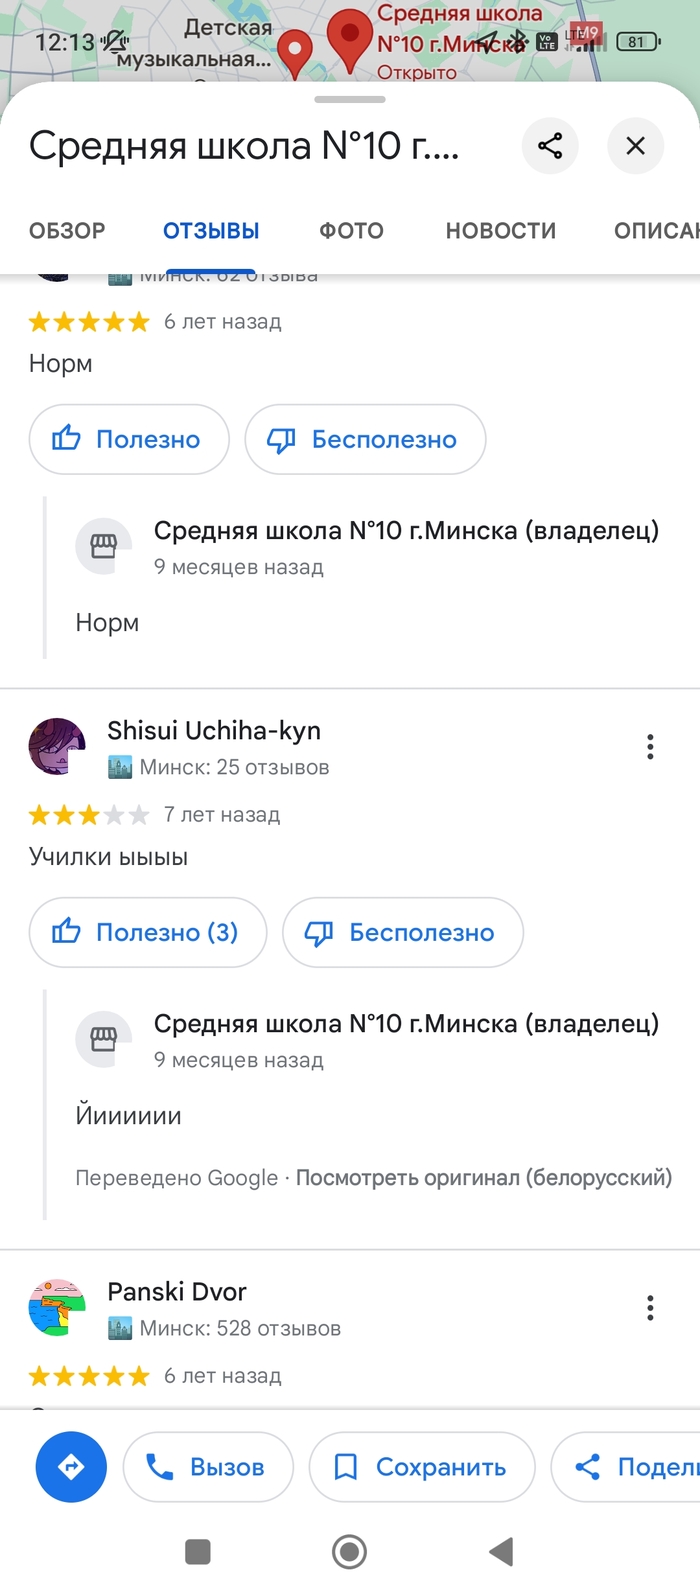The width and height of the screenshot is (700, 1594).
Task: Tap the Android home navigation button
Action: 349,1552
